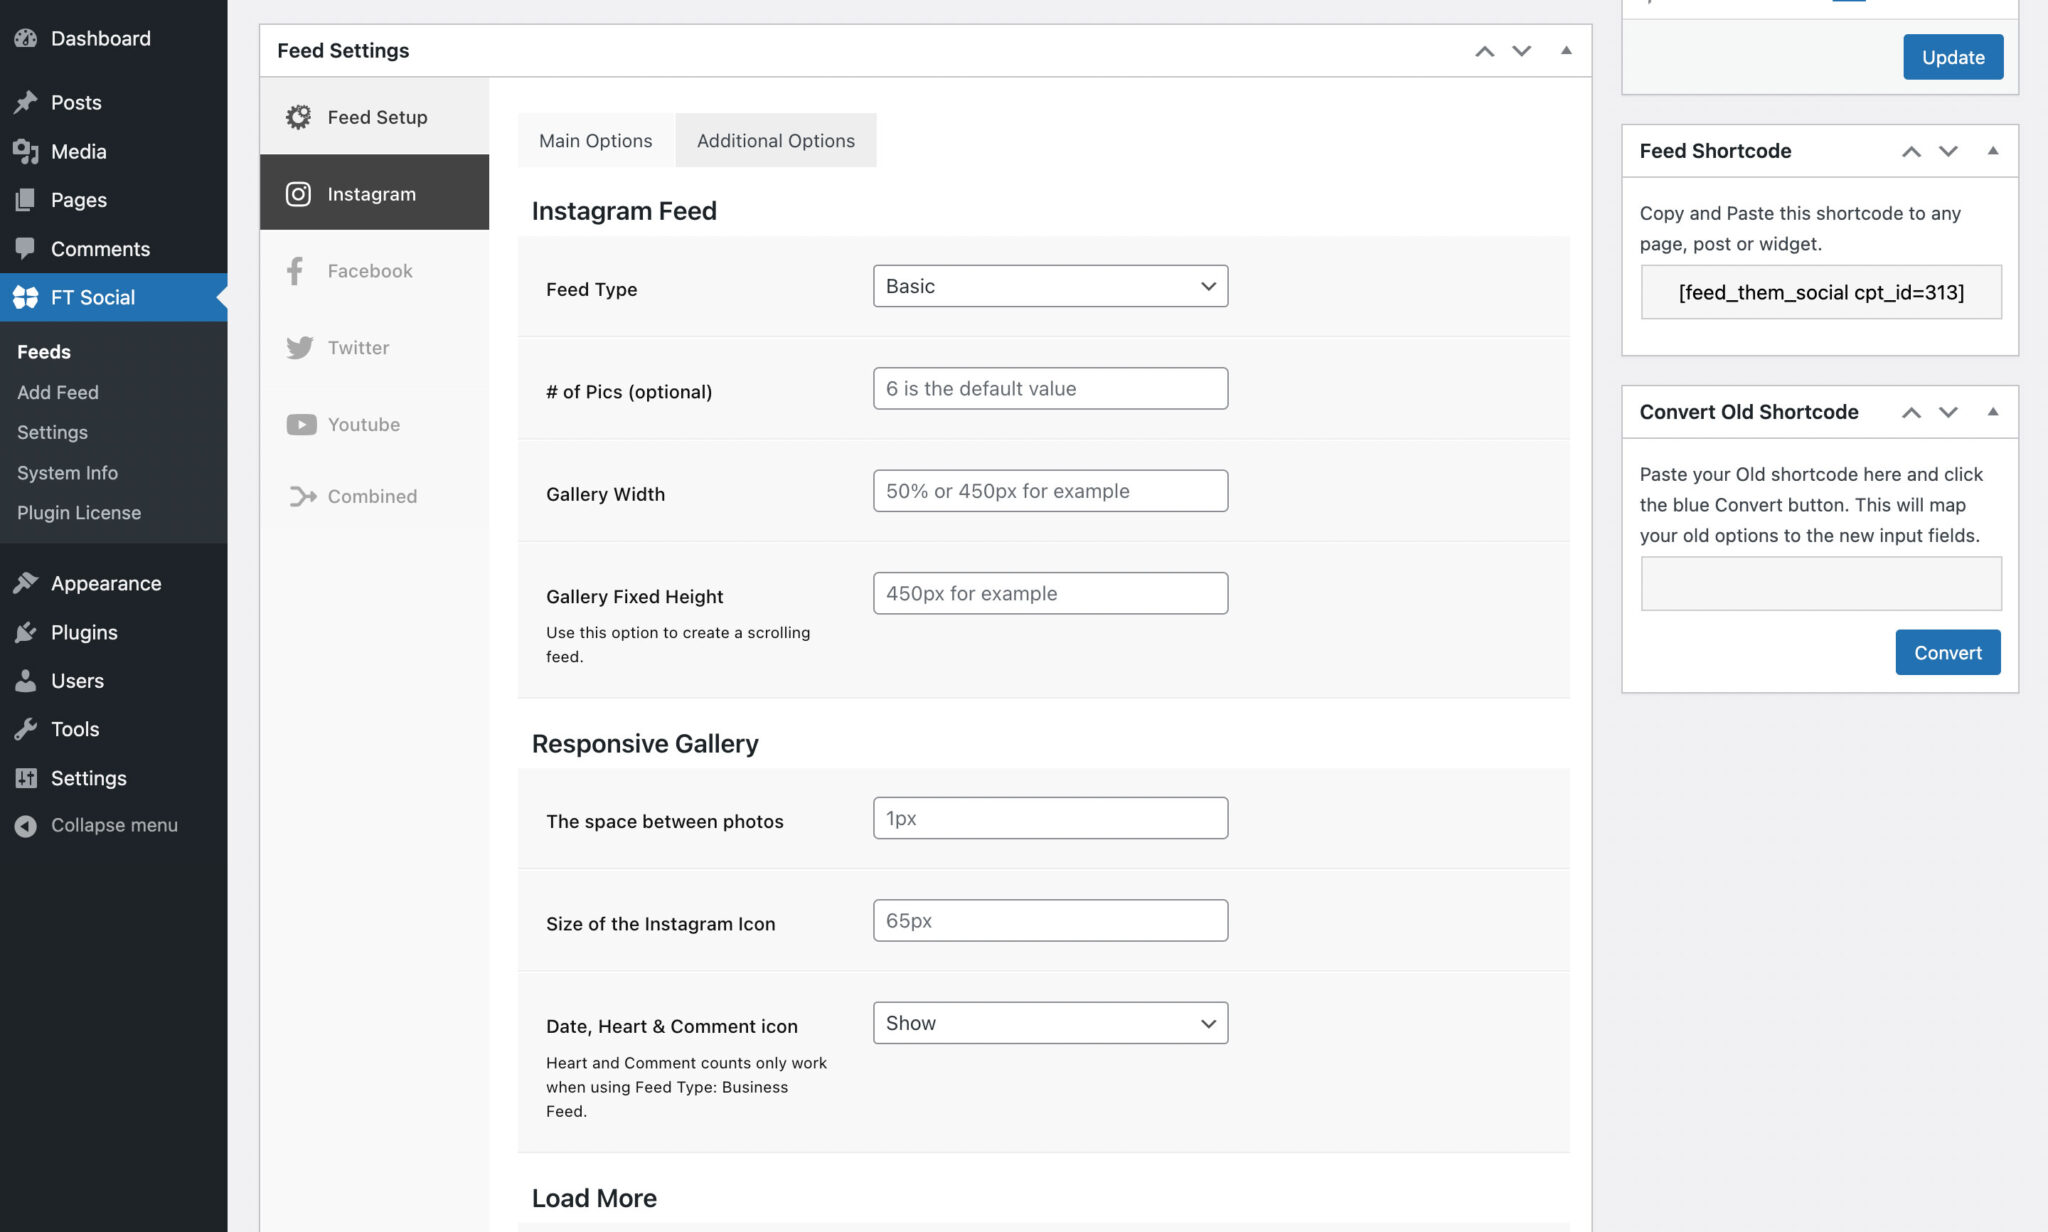Click the Collapse menu arrow icon
Screen dimensions: 2048x1232
click(x=26, y=826)
